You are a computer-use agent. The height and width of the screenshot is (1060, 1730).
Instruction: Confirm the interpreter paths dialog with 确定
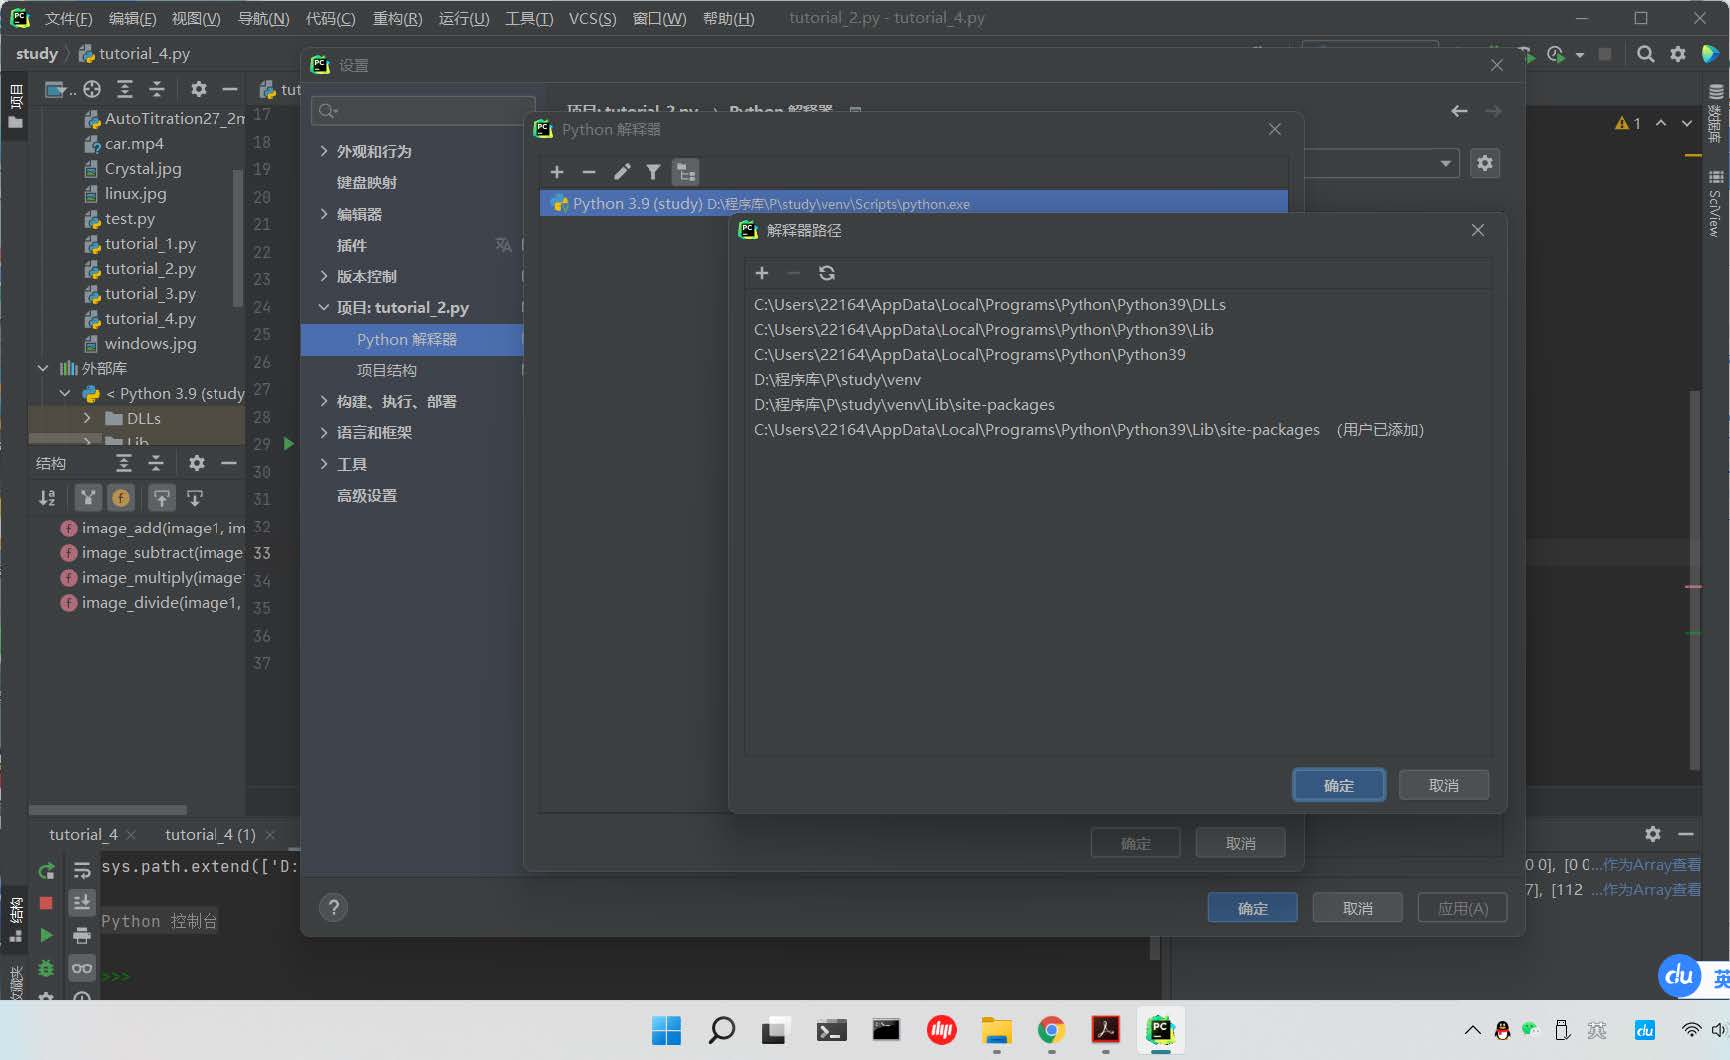click(x=1339, y=785)
